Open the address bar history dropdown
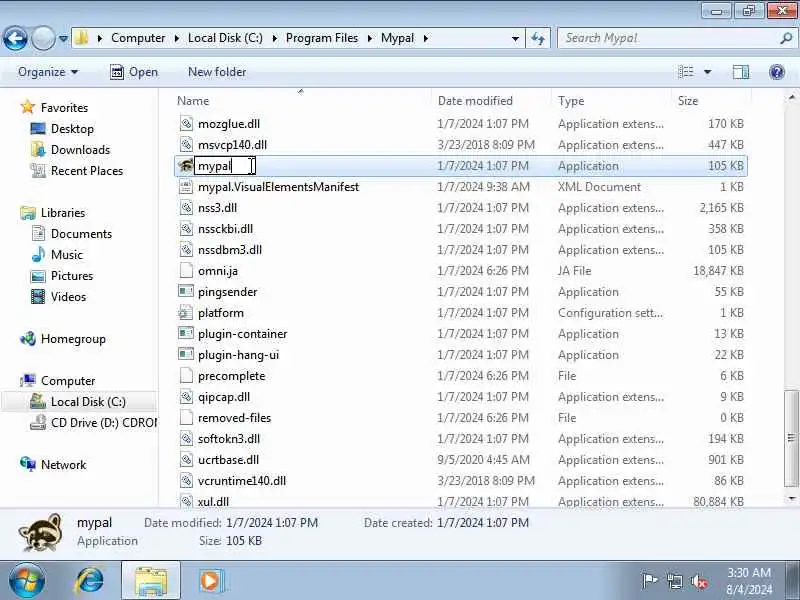 pyautogui.click(x=515, y=39)
